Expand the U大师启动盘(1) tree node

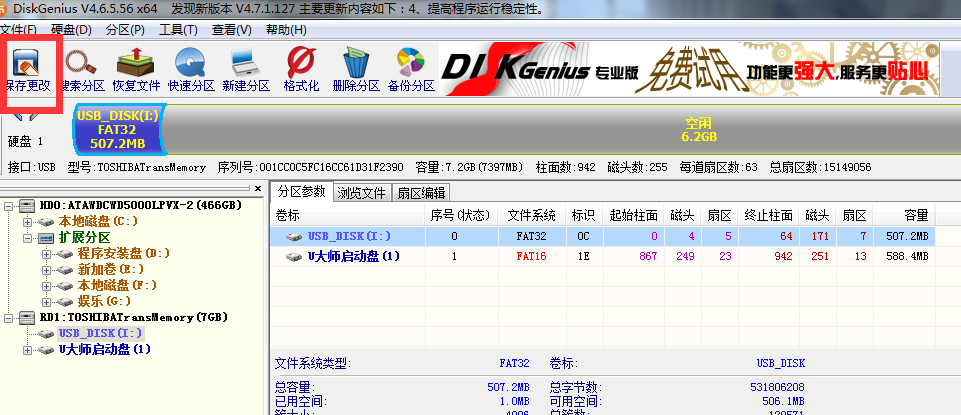point(27,349)
